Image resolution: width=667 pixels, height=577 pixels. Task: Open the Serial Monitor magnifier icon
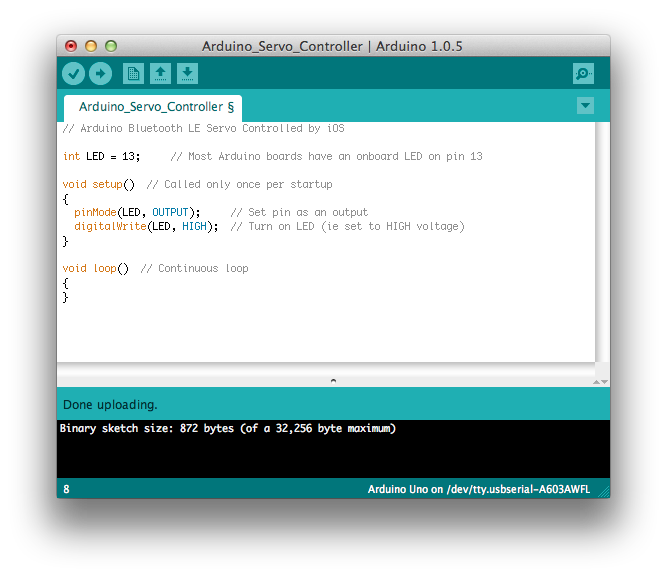click(x=583, y=74)
